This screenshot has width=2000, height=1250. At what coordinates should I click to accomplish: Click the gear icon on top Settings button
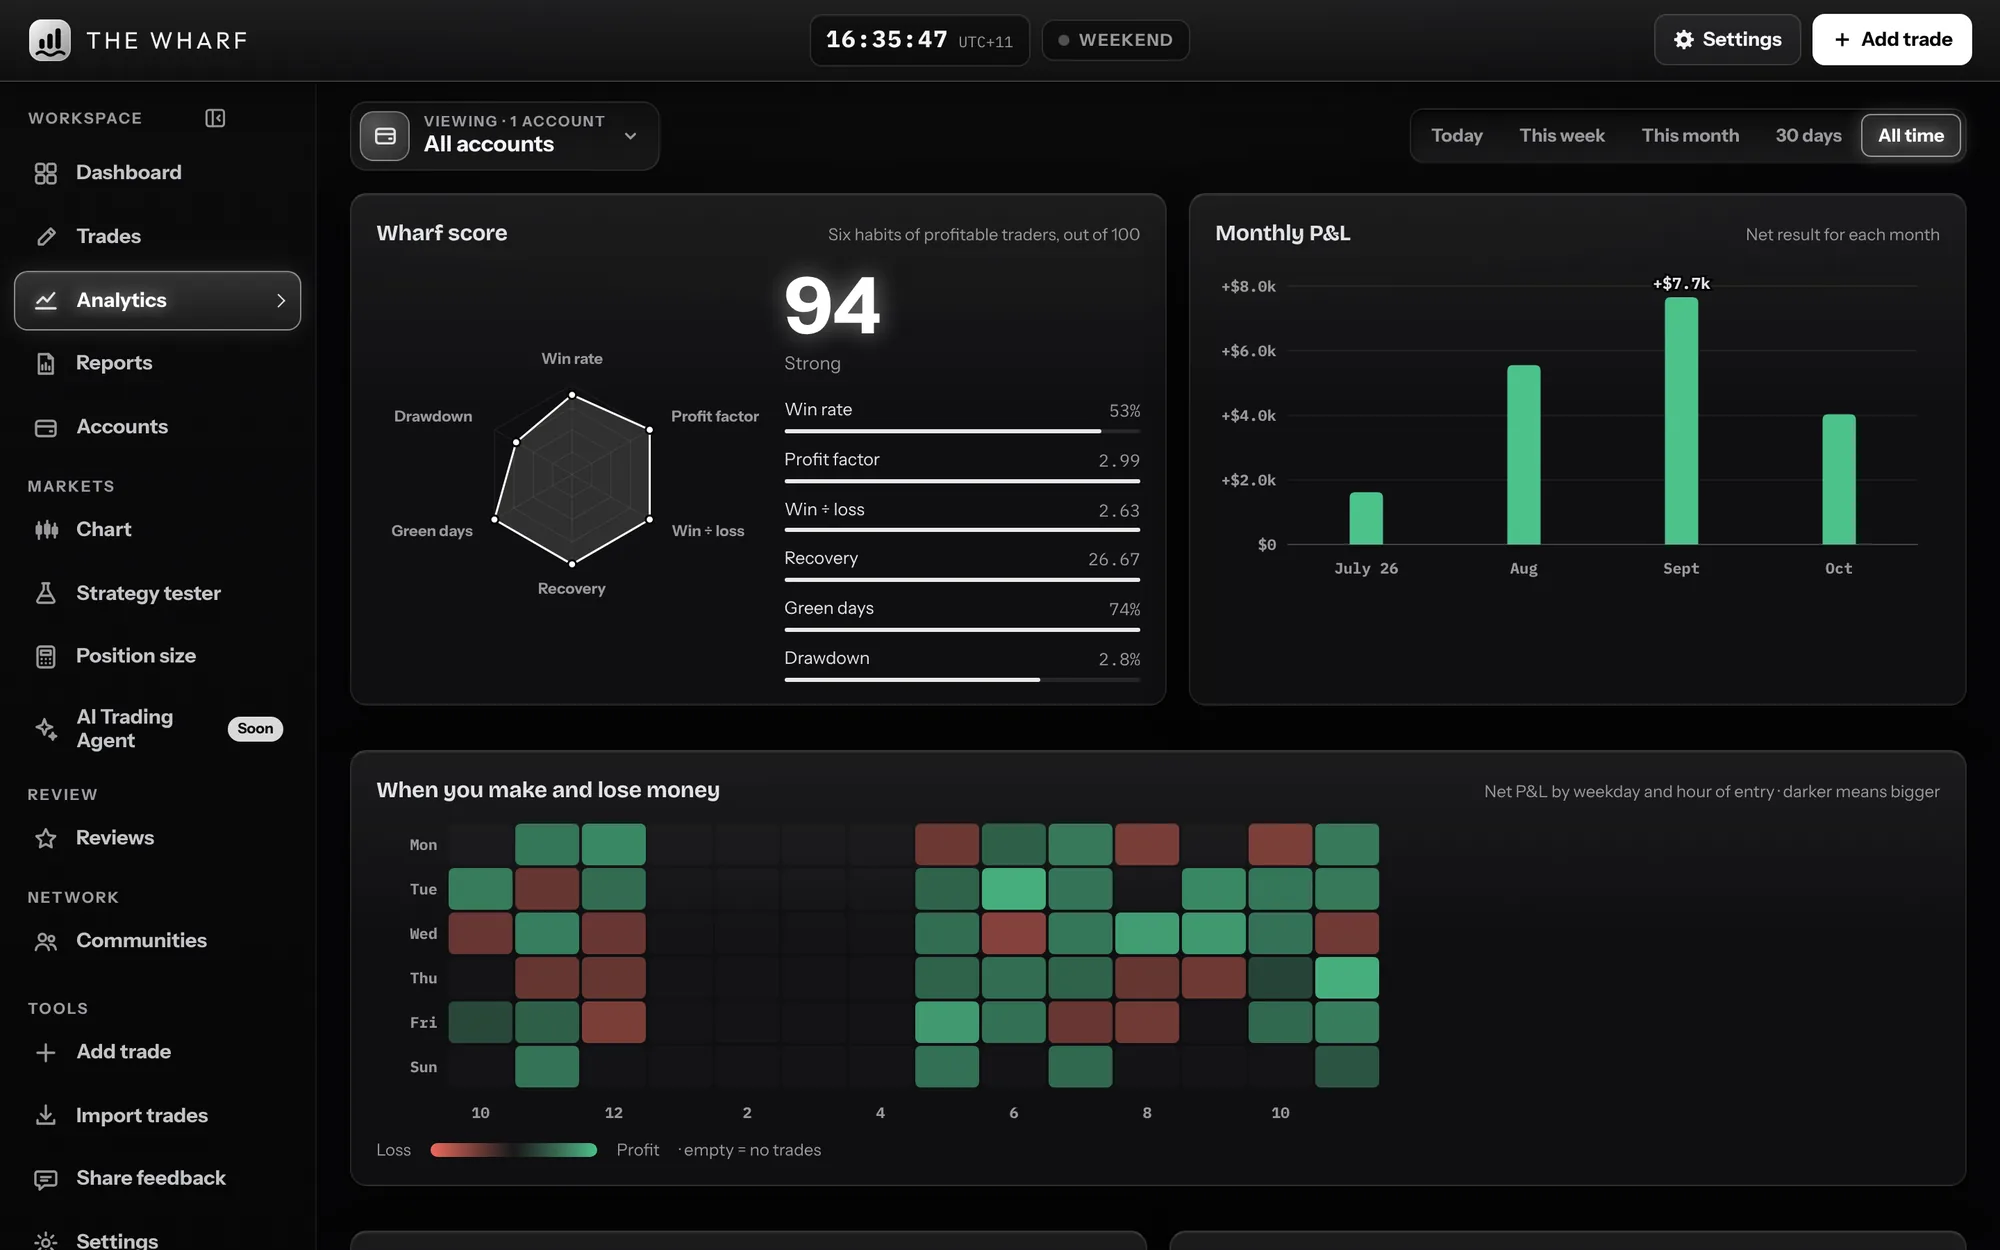pos(1684,40)
